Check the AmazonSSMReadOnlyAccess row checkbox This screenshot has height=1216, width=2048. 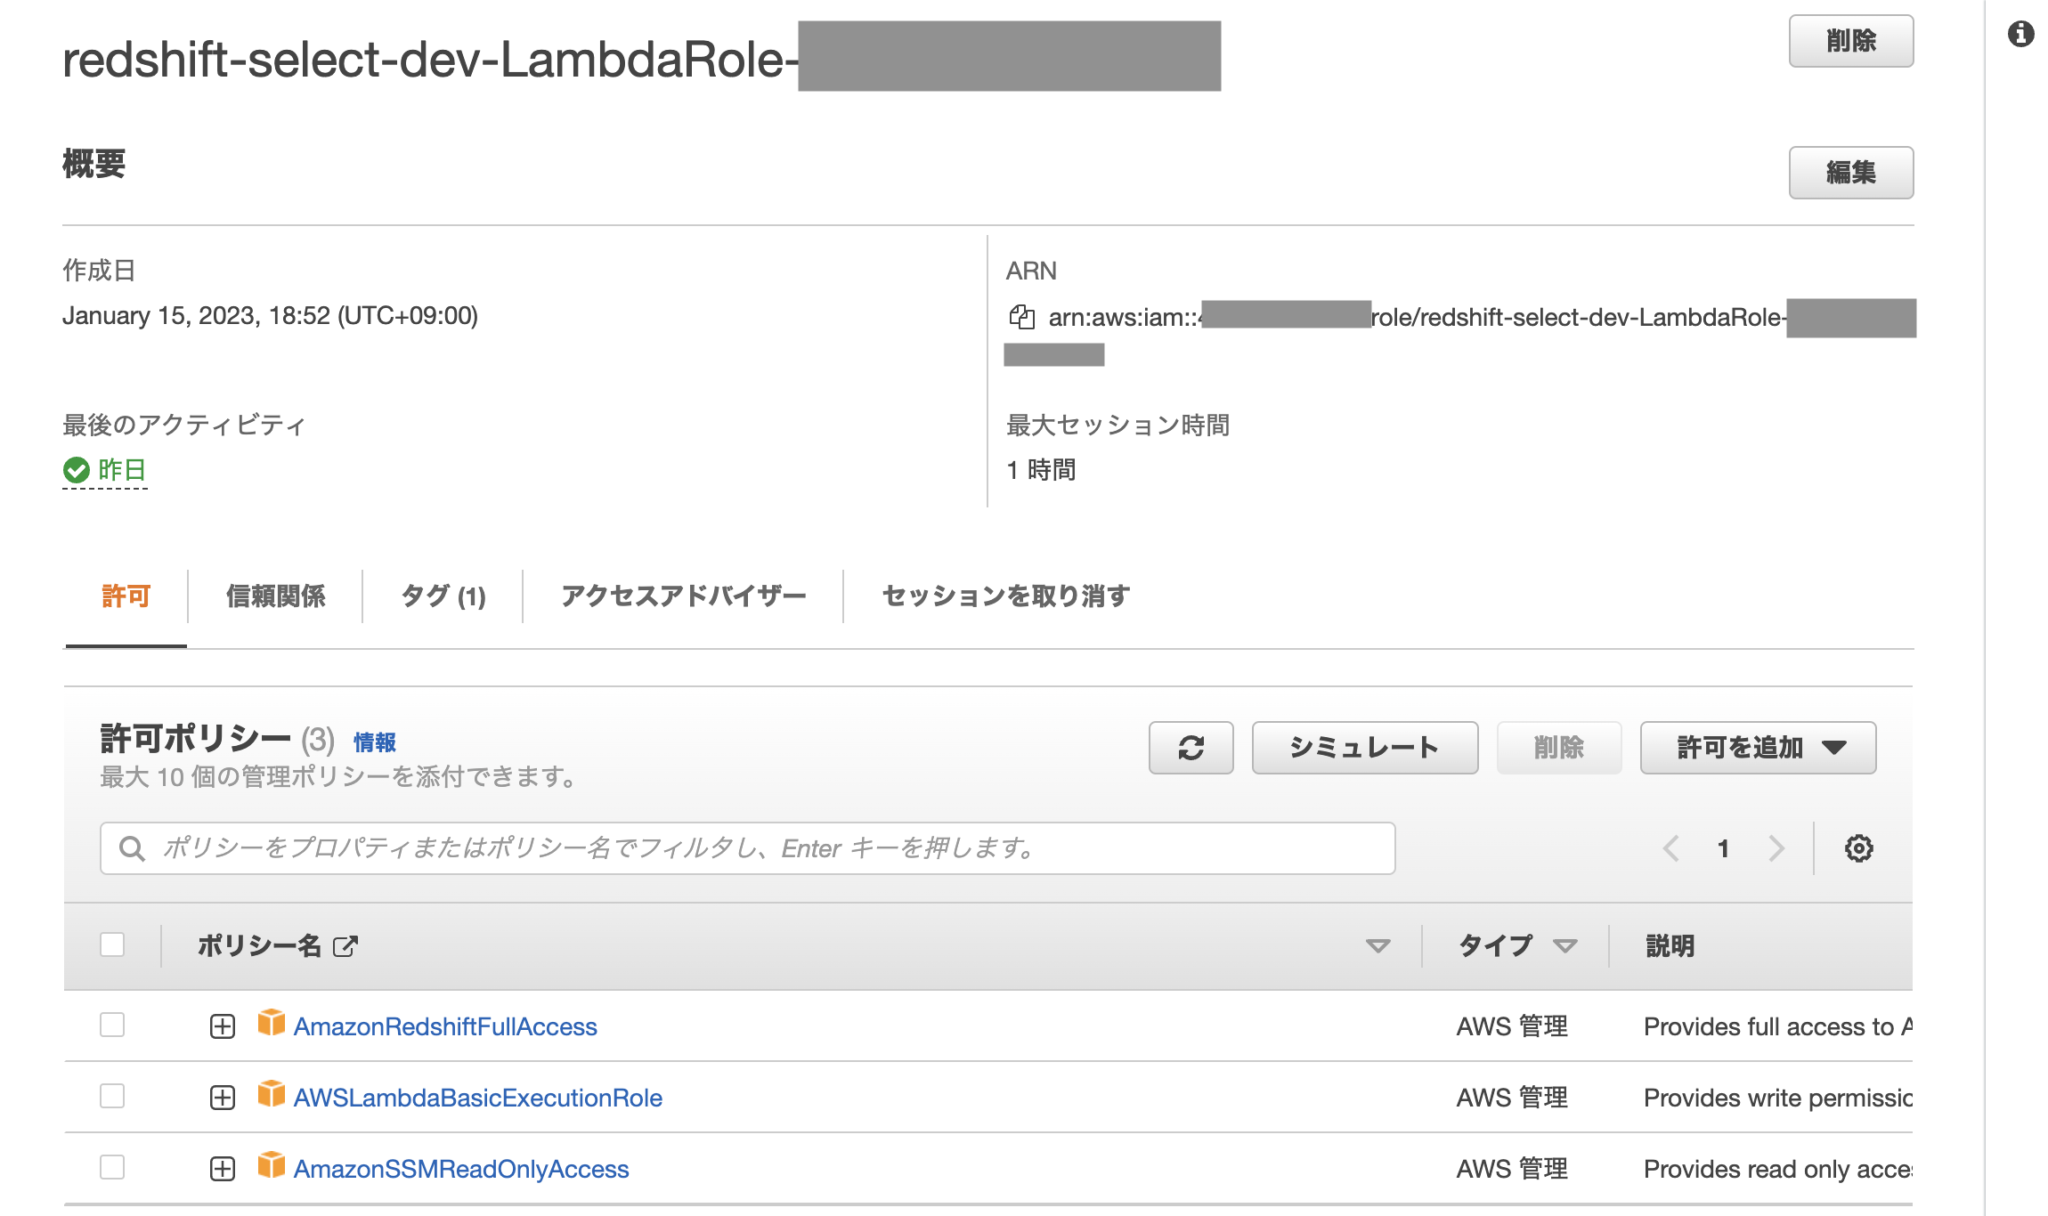pyautogui.click(x=112, y=1168)
